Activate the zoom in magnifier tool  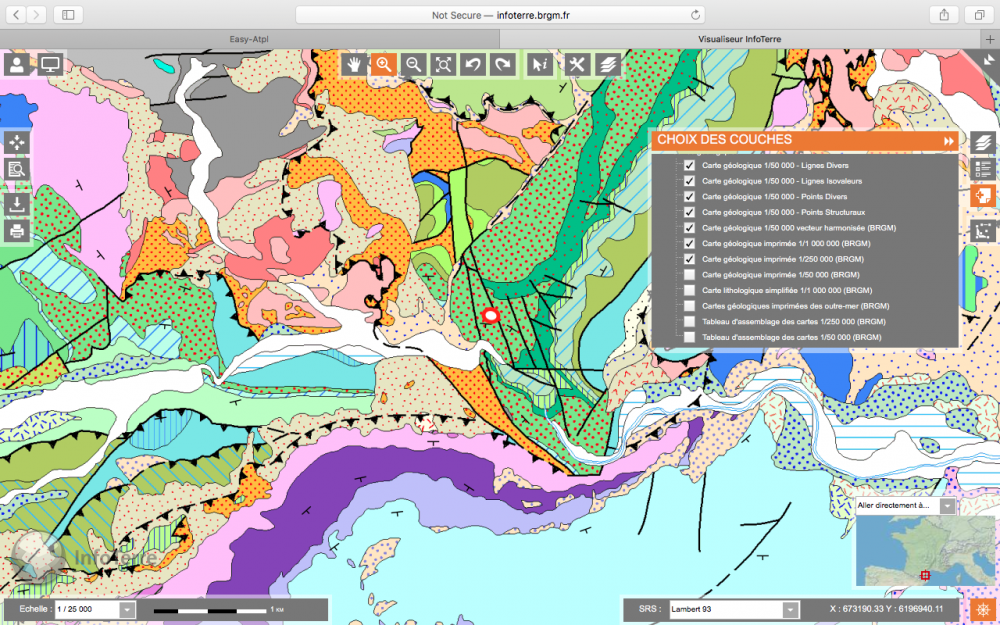pos(383,64)
